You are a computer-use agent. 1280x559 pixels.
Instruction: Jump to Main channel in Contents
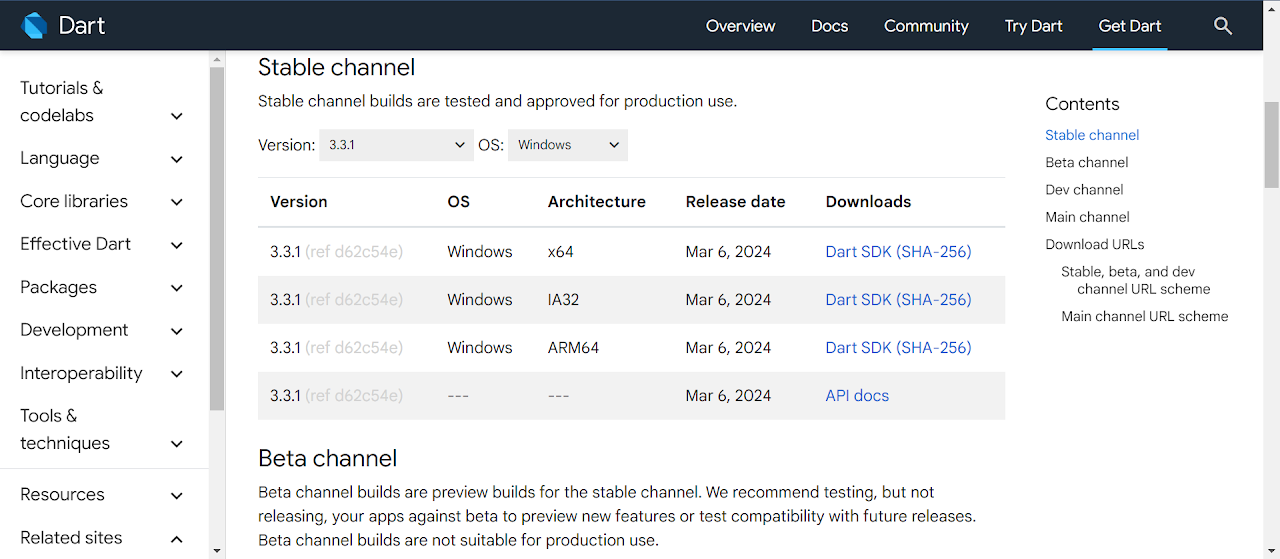pos(1087,216)
